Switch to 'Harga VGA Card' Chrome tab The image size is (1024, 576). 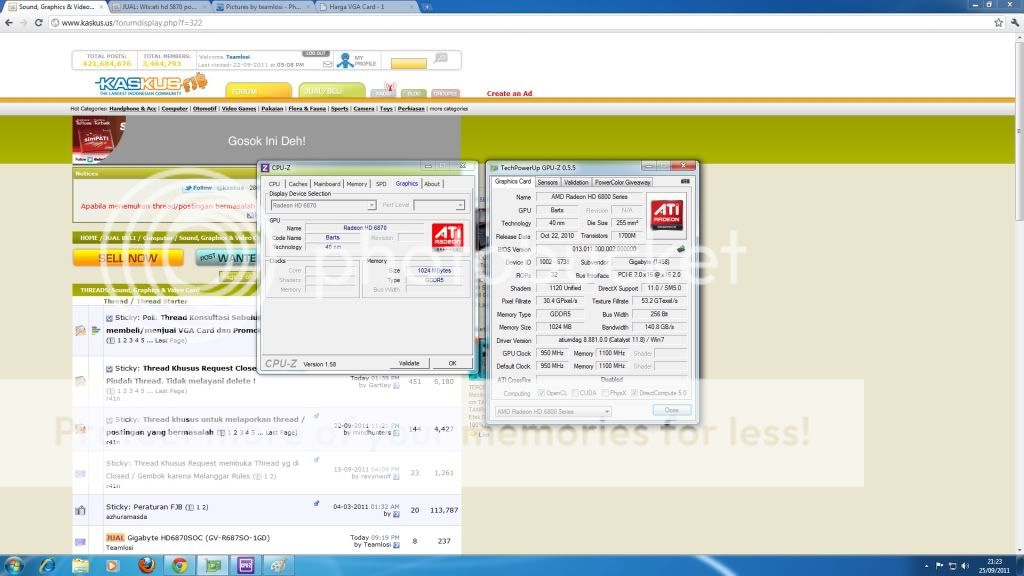pos(367,7)
